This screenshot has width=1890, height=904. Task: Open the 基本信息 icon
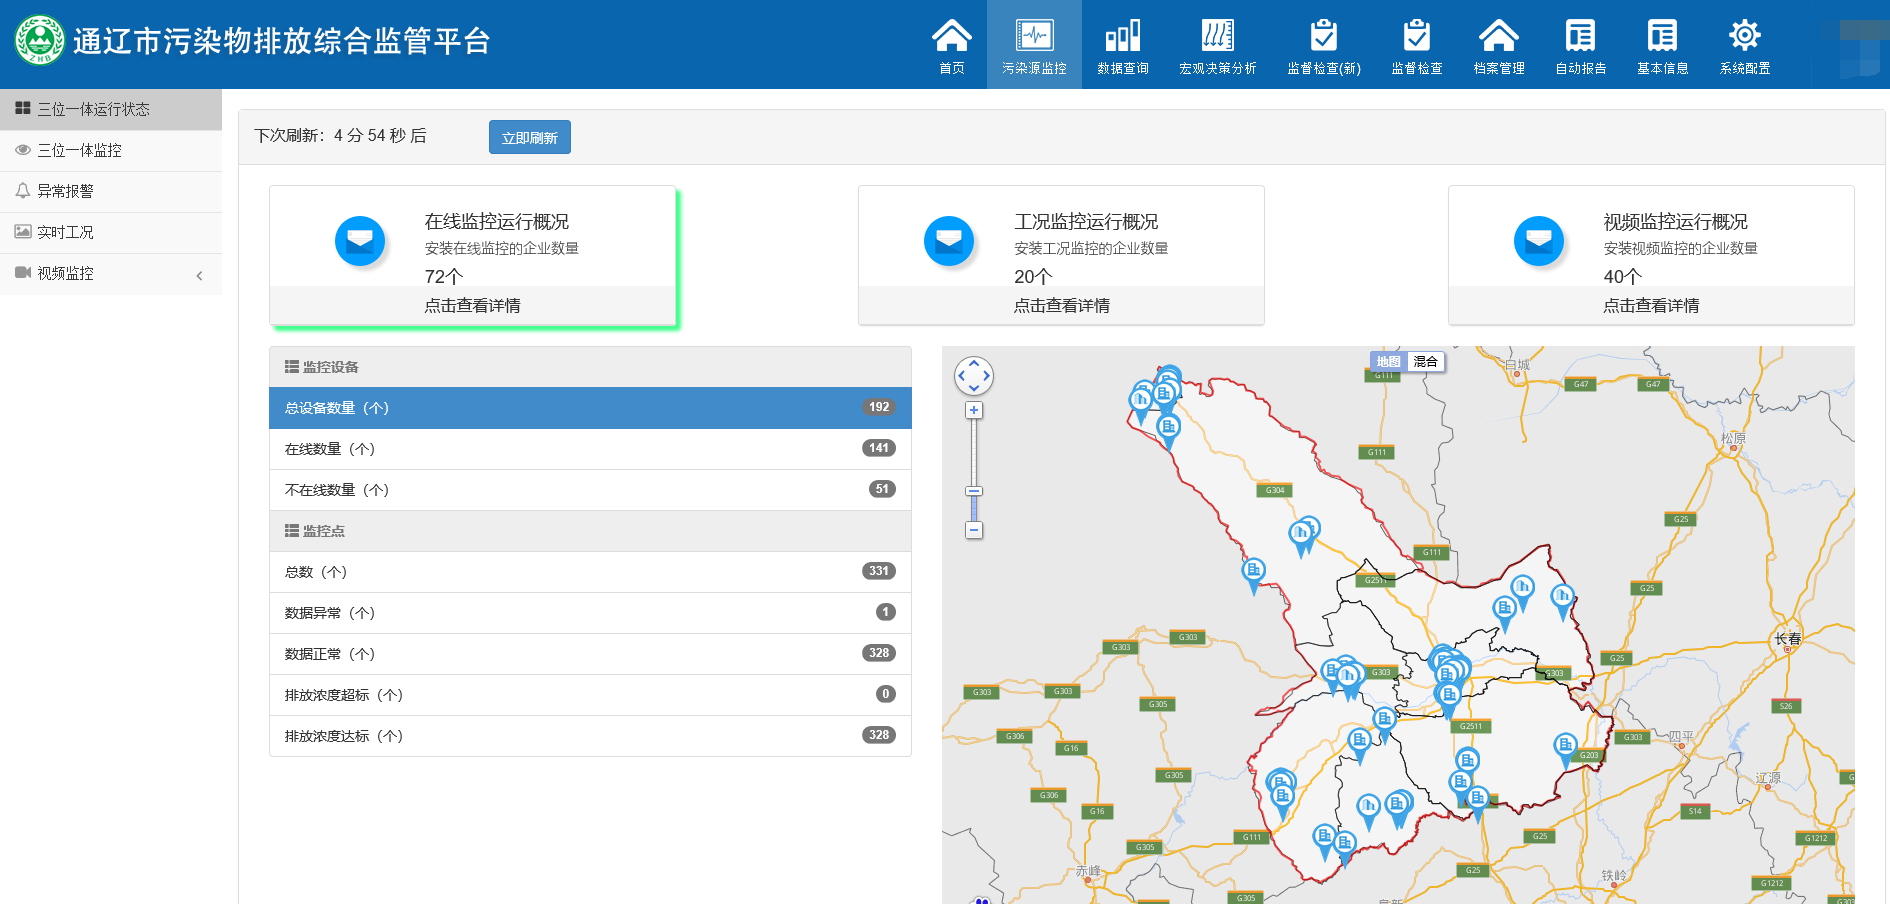1662,46
